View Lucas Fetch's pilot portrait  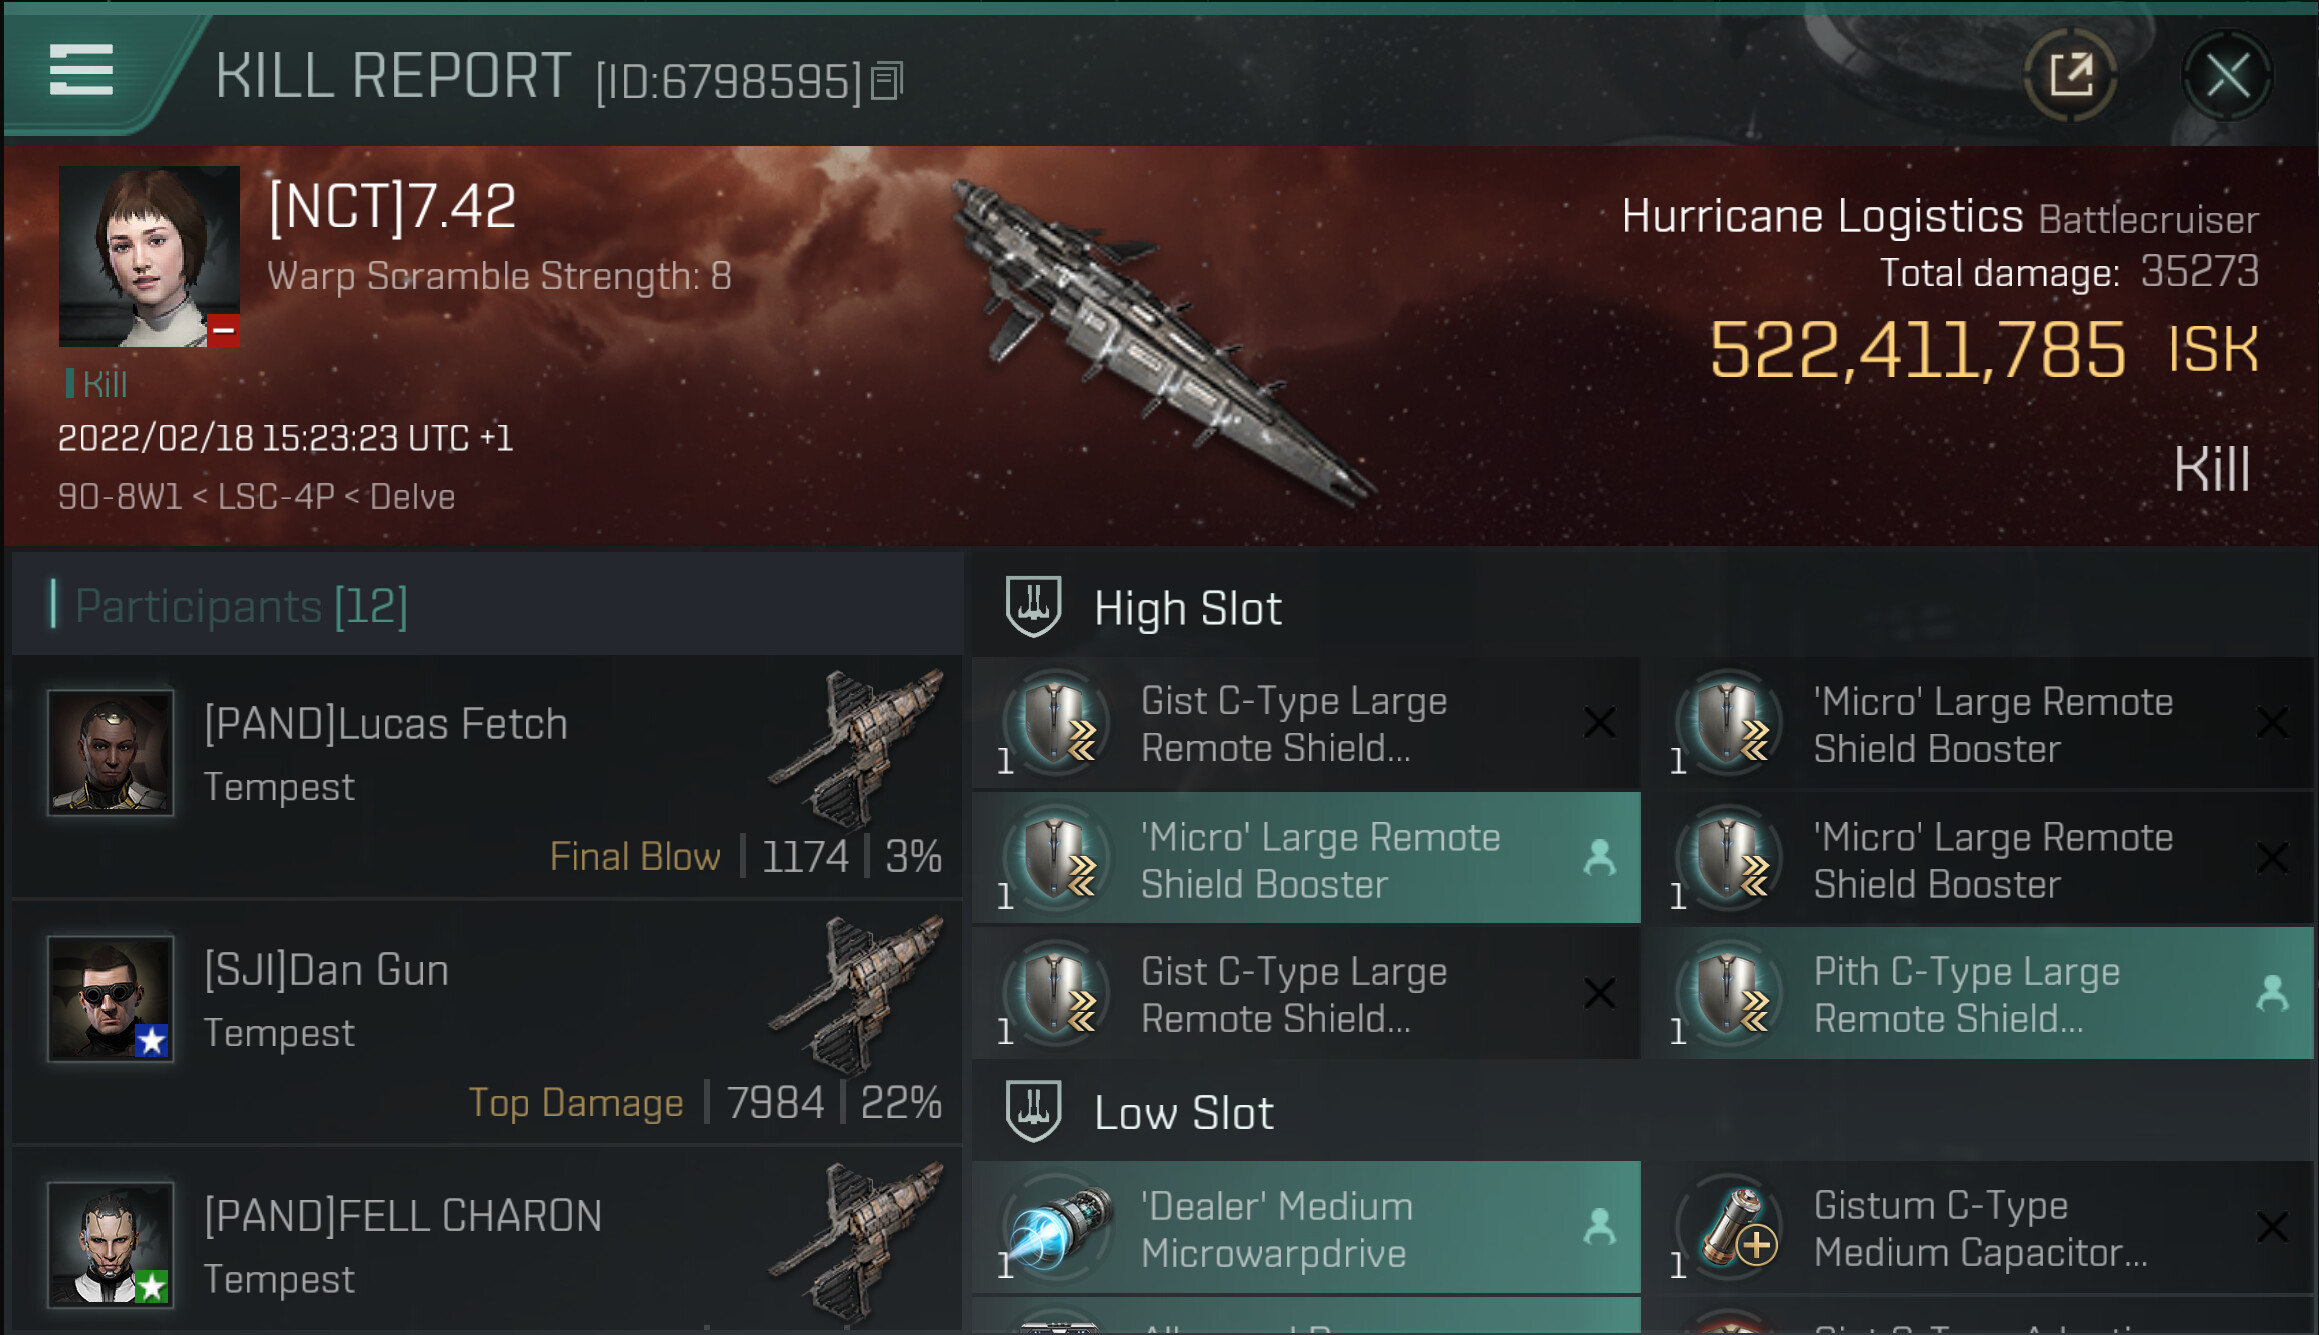click(111, 752)
